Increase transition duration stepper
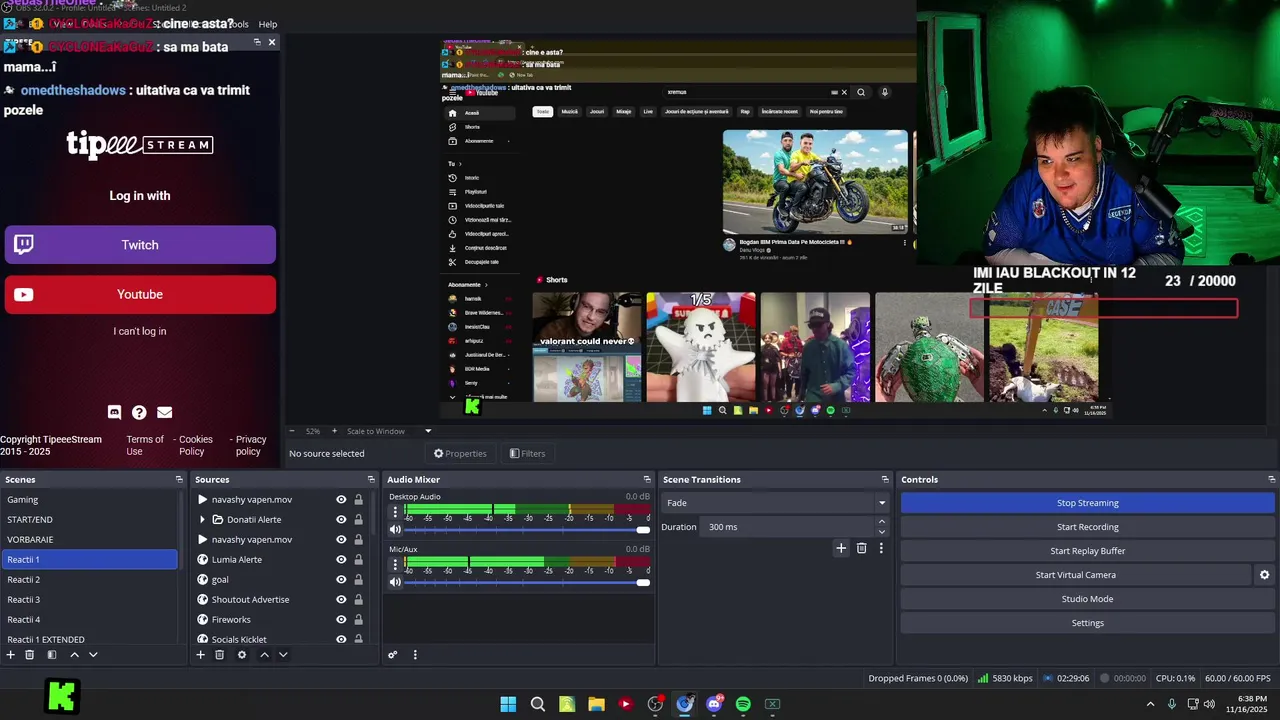1280x720 pixels. click(x=881, y=522)
